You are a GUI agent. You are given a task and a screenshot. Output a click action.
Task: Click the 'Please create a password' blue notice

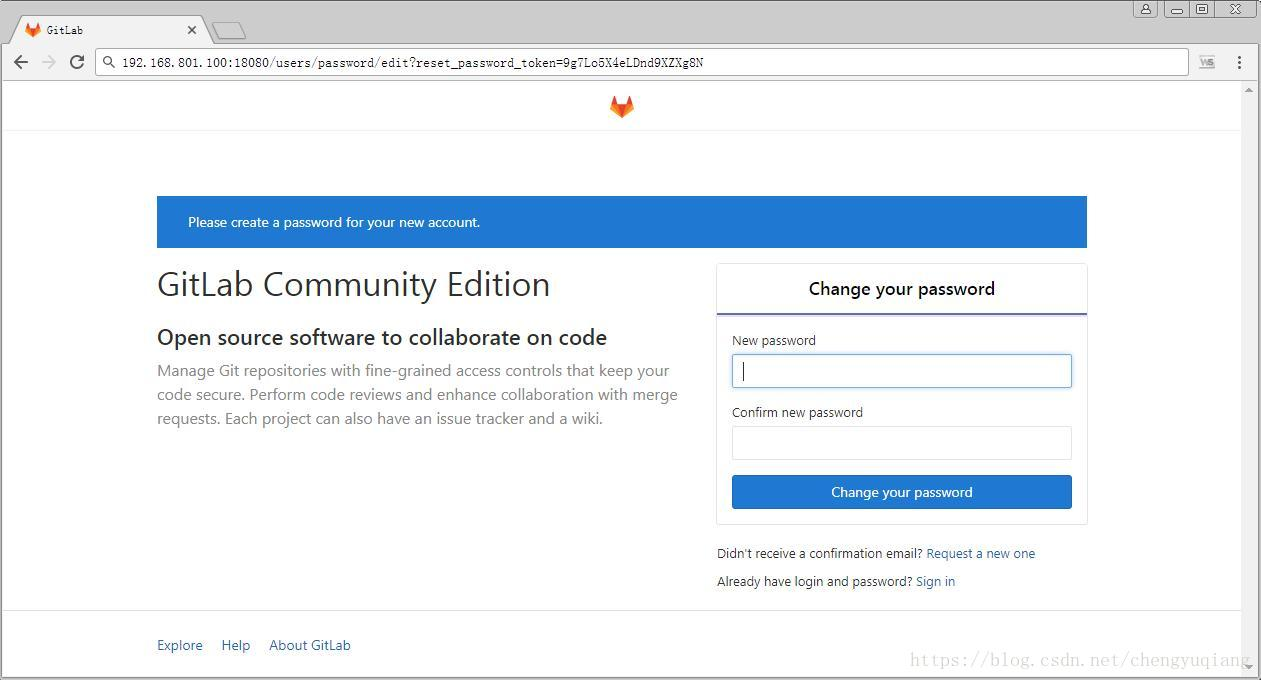click(x=622, y=222)
